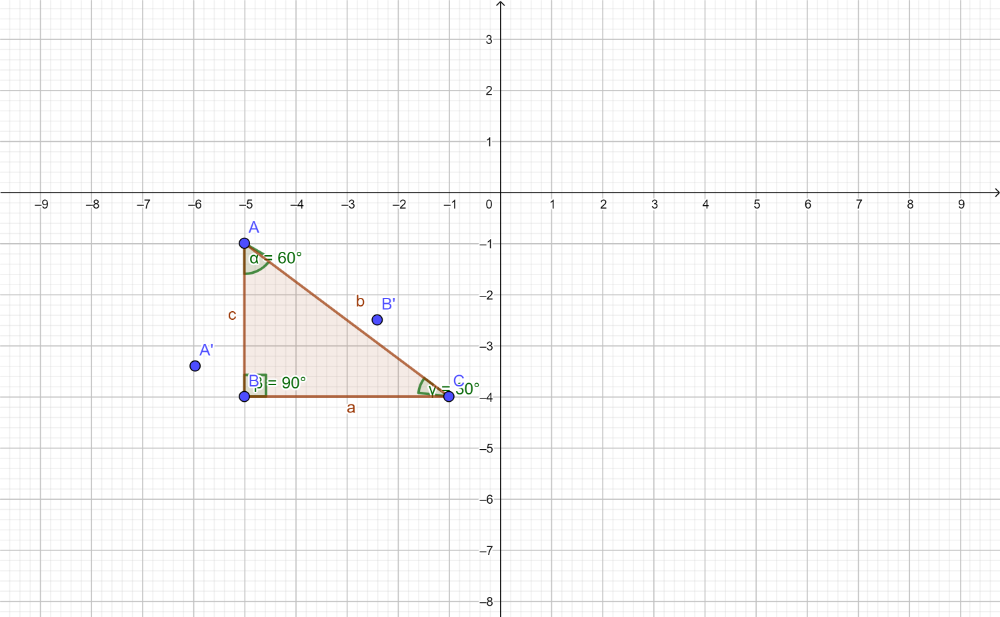Select point C of the triangle

448,396
